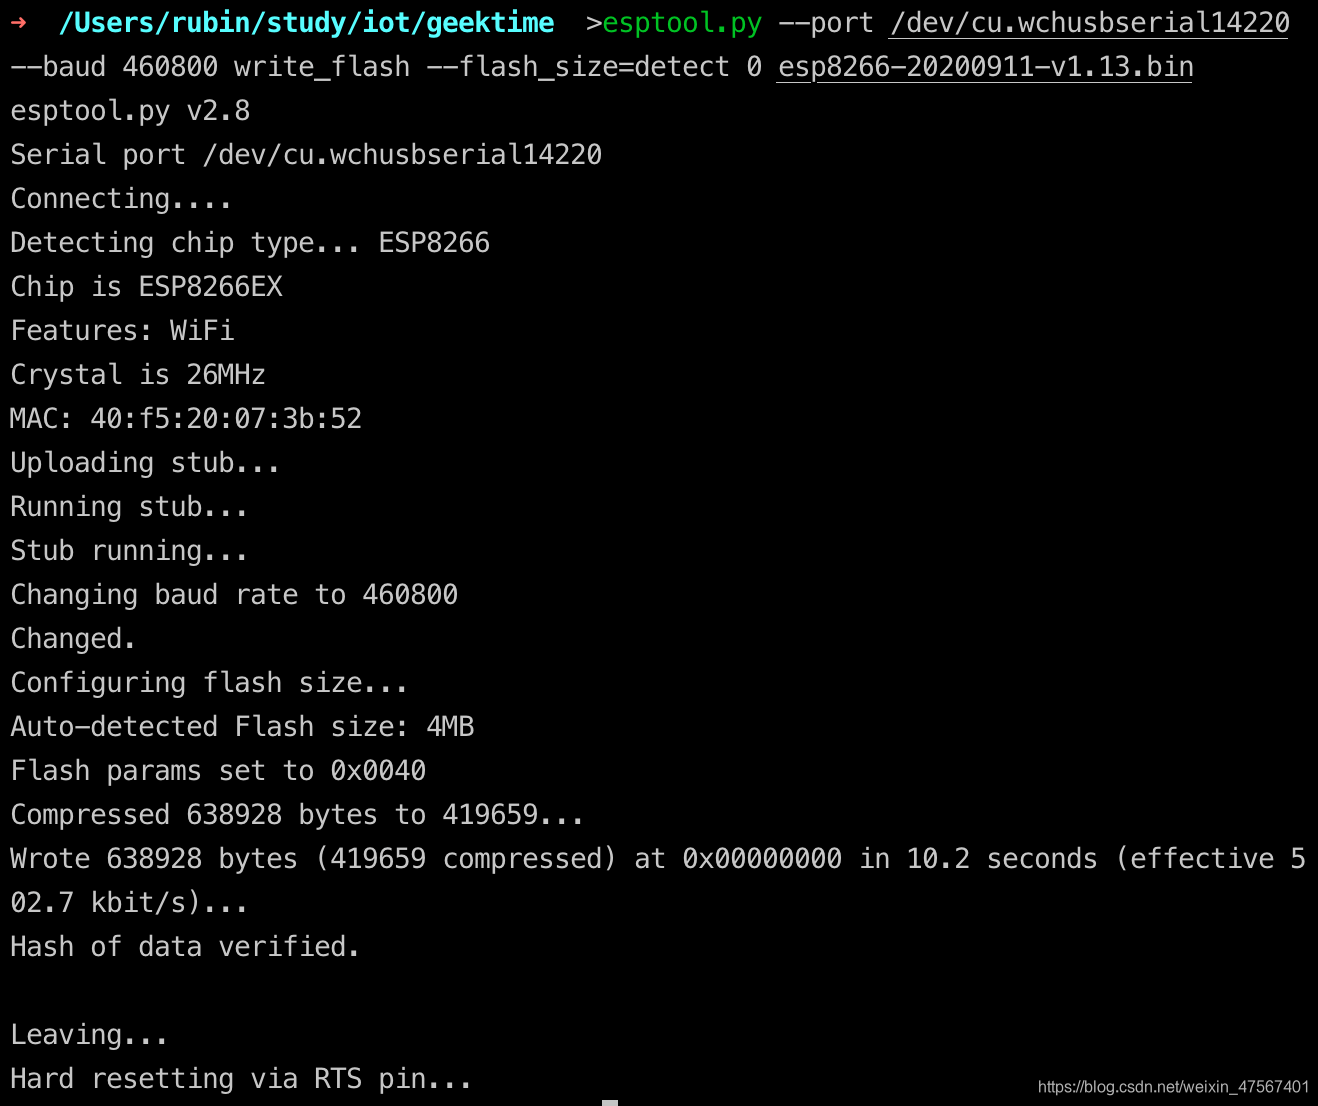Click the 'Configuring flash size...' line
The image size is (1318, 1106).
tap(209, 683)
